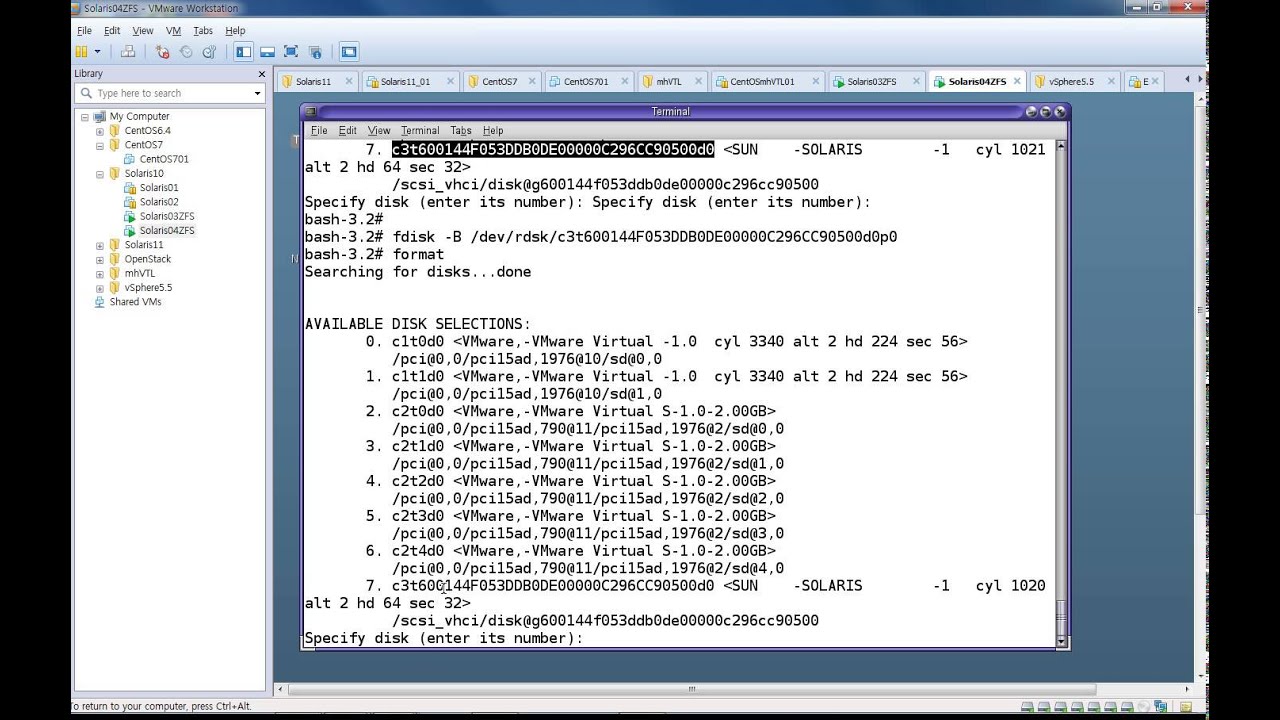This screenshot has height=720, width=1280.
Task: Open Terminal window menu icon in titlebar
Action: (311, 111)
